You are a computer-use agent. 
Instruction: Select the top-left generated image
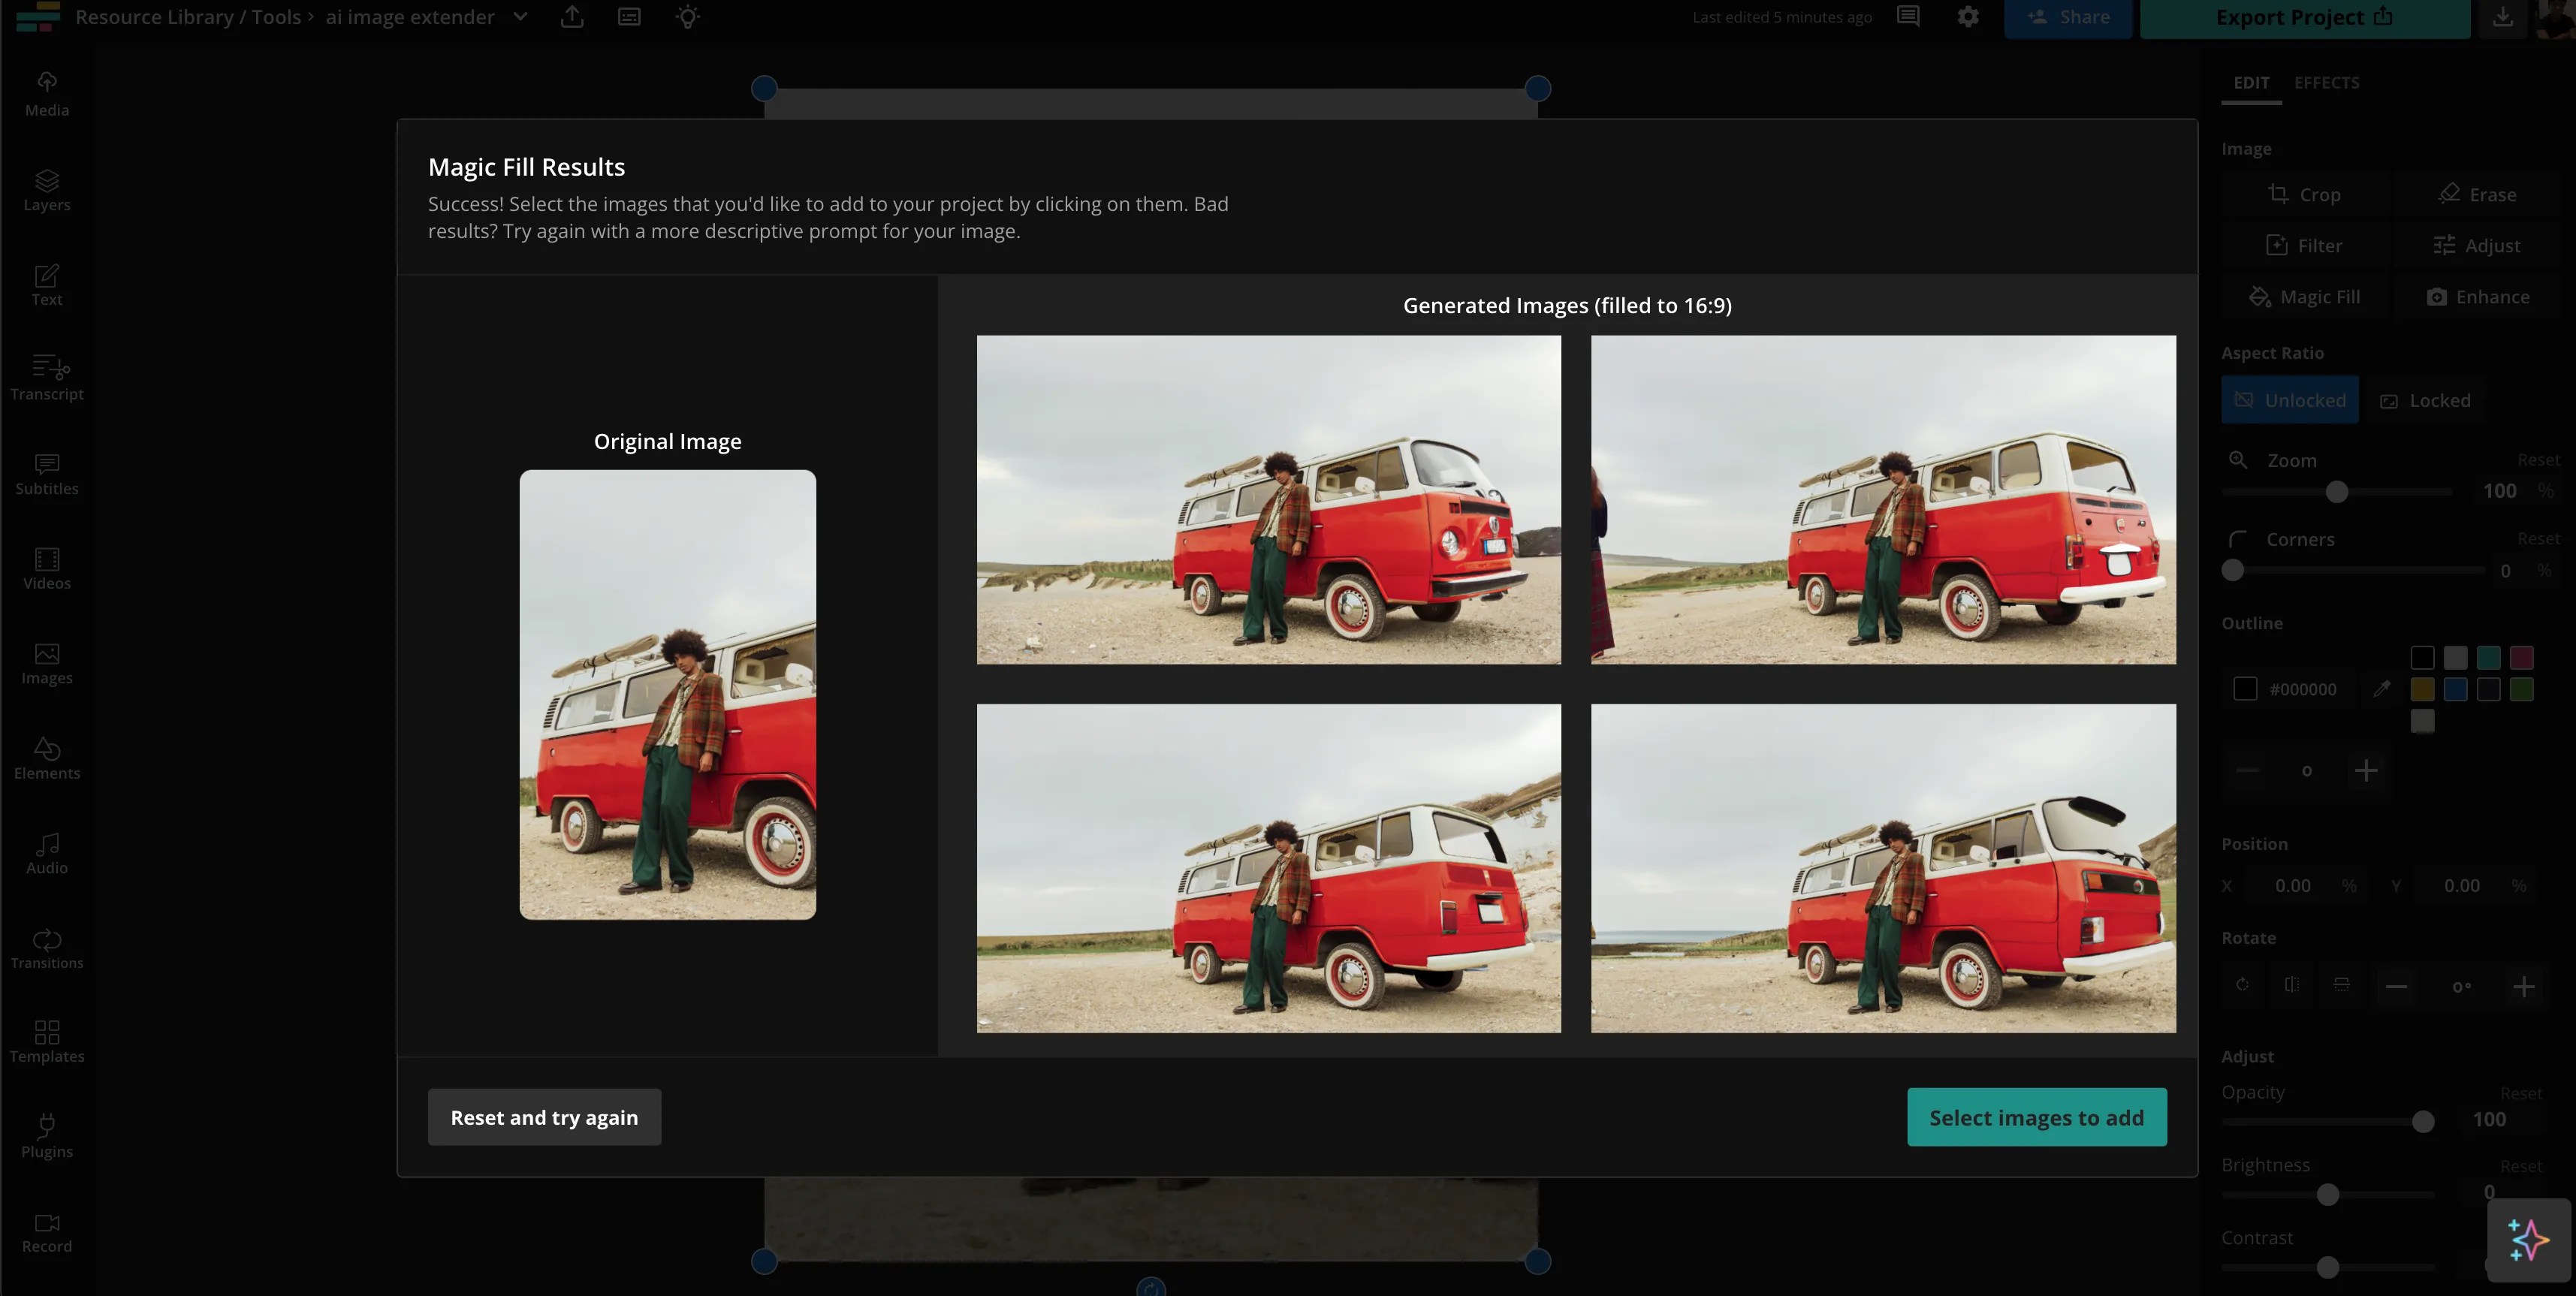coord(1268,499)
